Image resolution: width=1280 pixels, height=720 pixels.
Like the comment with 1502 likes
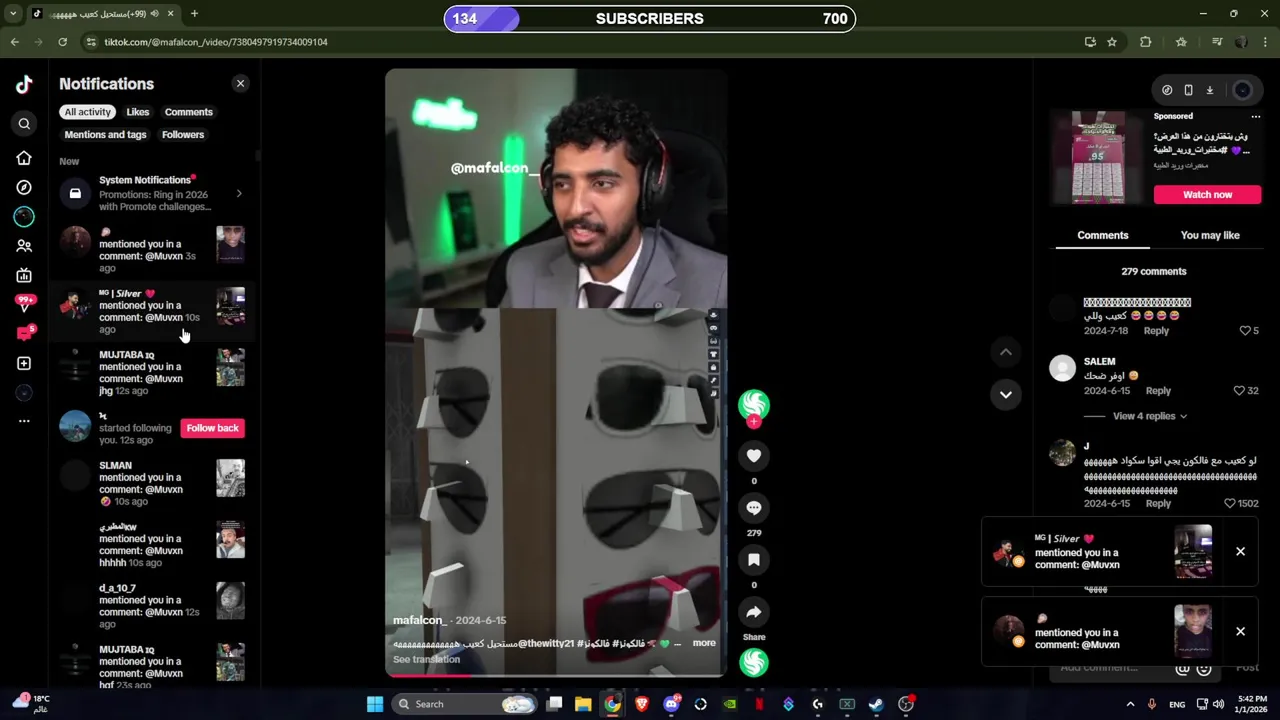pos(1230,504)
